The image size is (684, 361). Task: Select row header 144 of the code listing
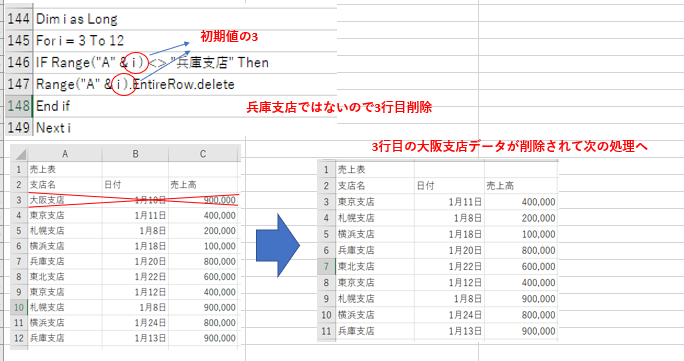(19, 19)
